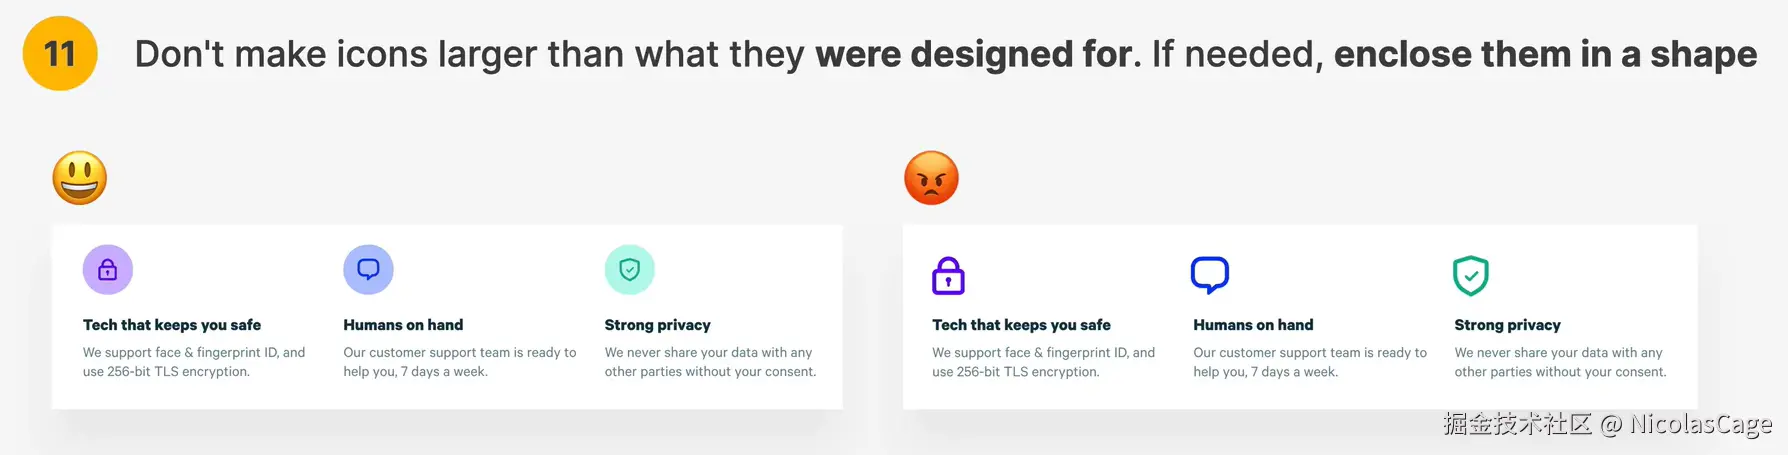Click the chat bubble icon inside blue circle
This screenshot has width=1788, height=455.
click(368, 270)
